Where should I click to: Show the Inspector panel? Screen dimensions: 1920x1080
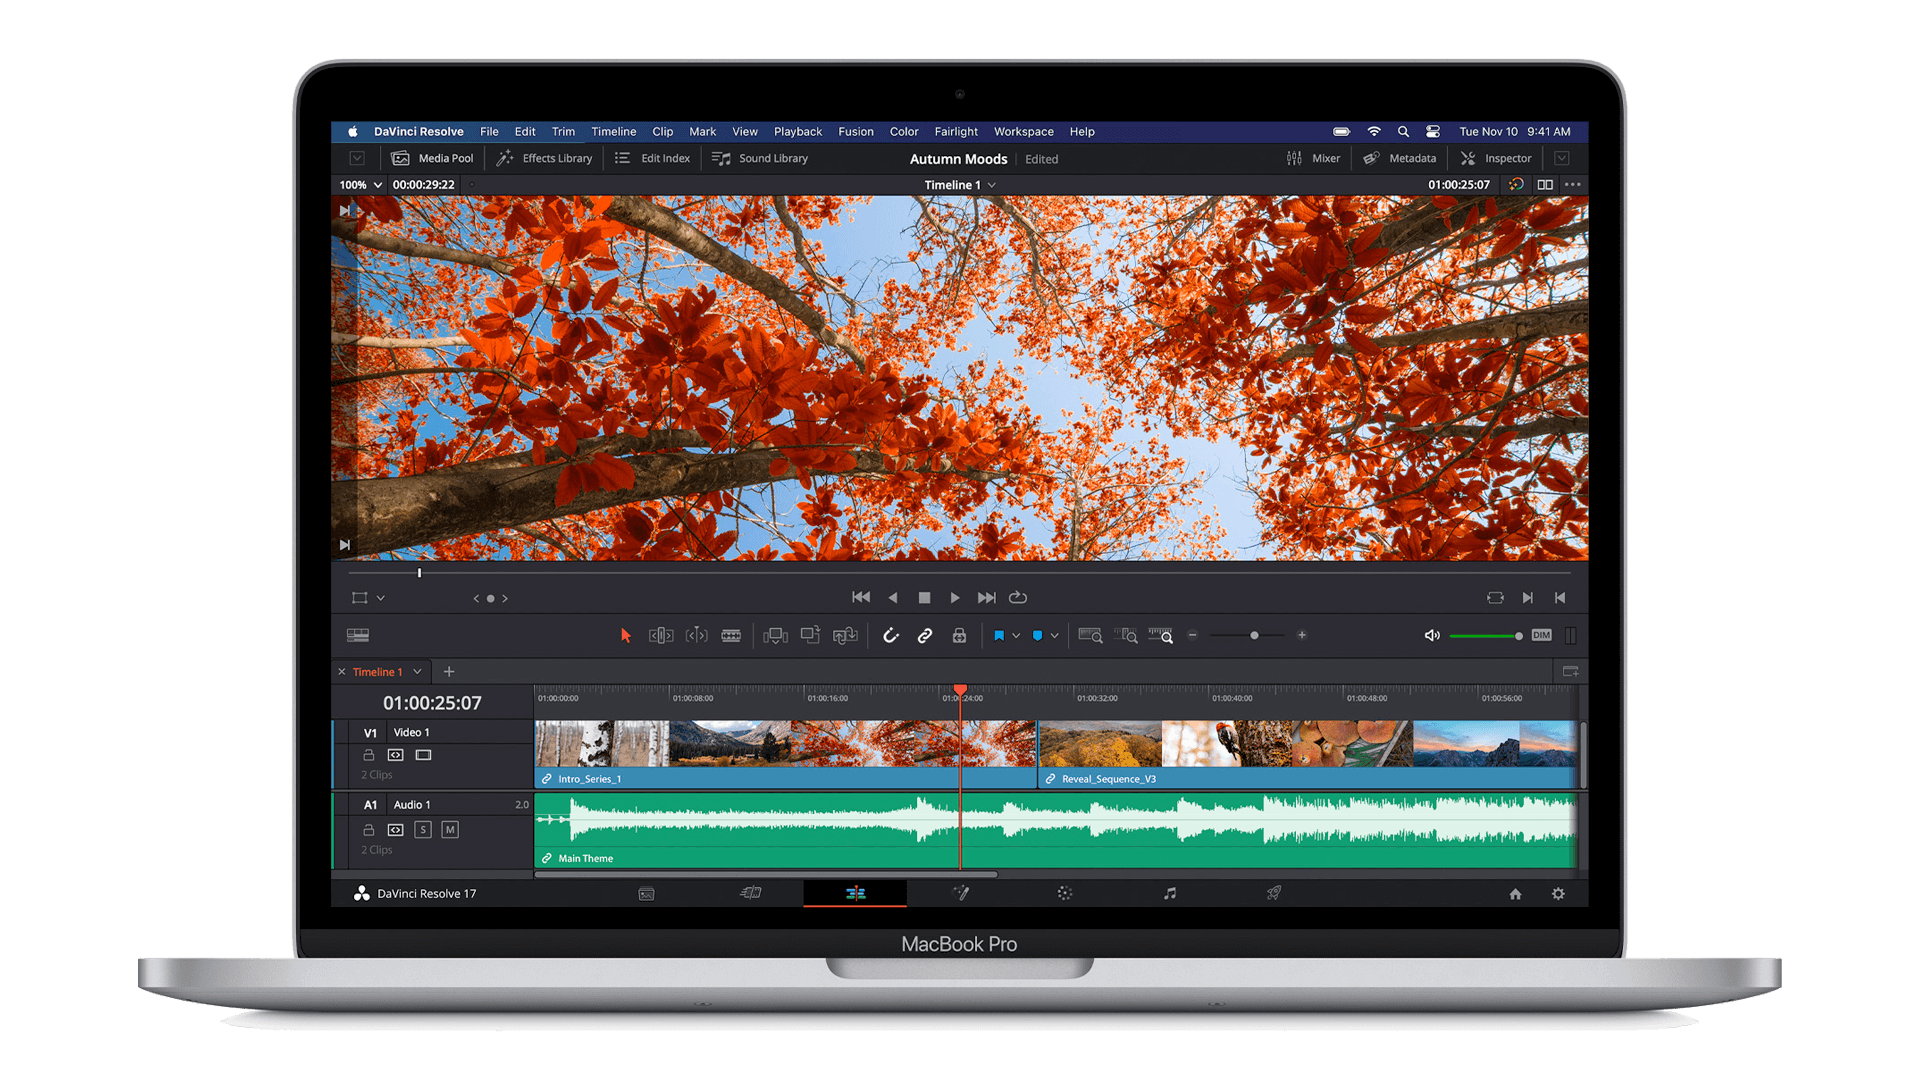[x=1496, y=159]
